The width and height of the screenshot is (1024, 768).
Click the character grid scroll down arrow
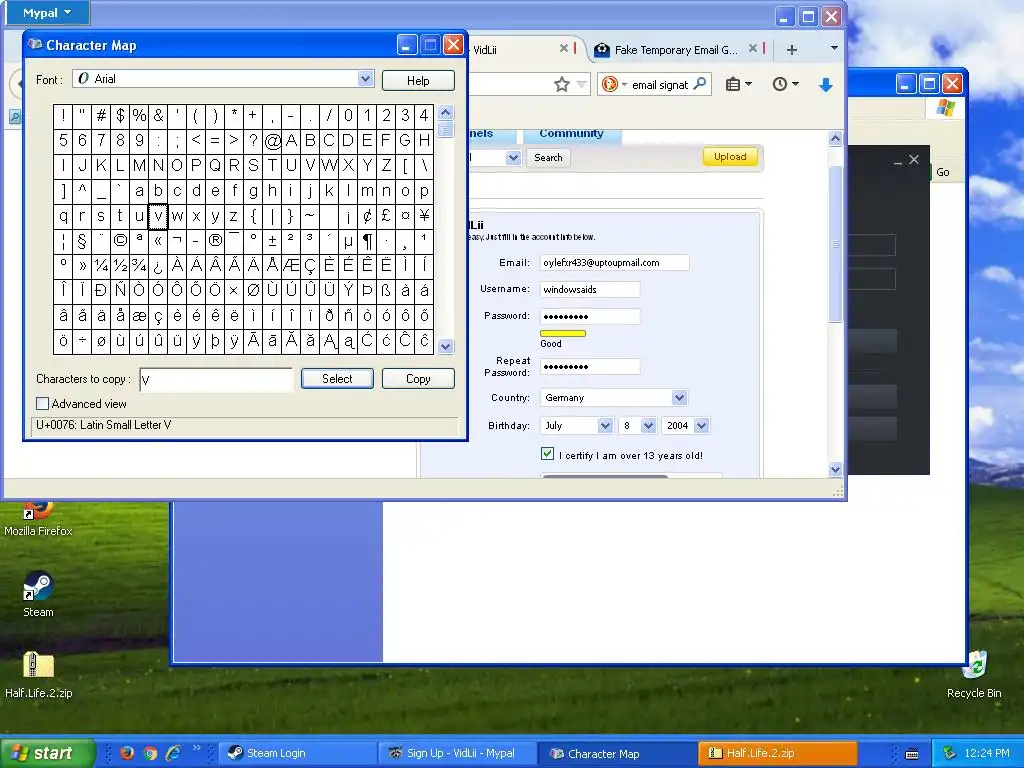click(x=446, y=346)
